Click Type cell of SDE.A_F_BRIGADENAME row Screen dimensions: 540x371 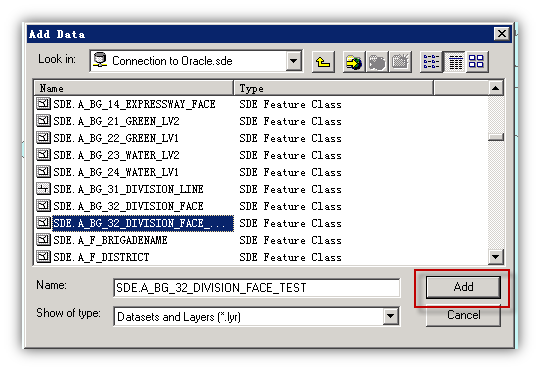click(290, 240)
